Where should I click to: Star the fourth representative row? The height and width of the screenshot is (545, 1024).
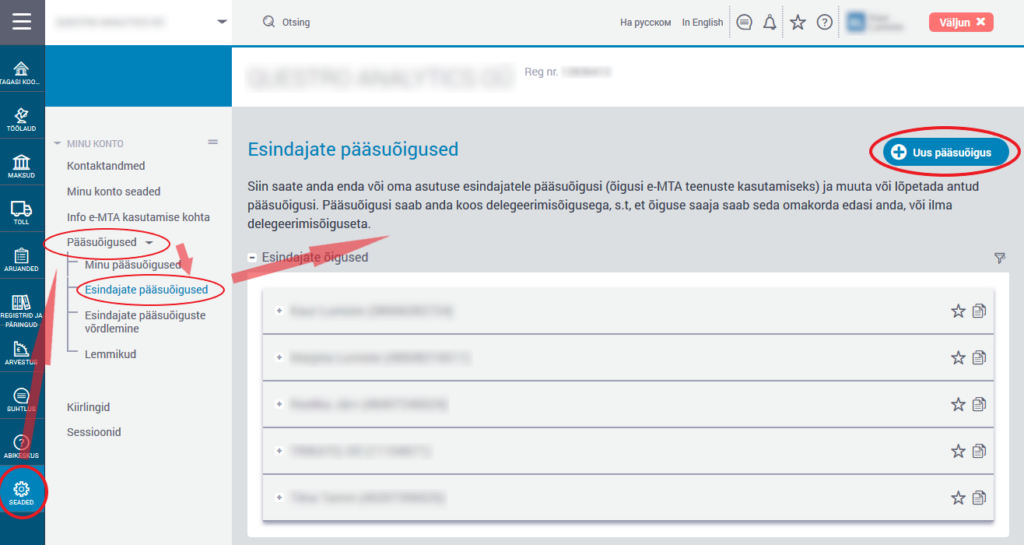[958, 451]
